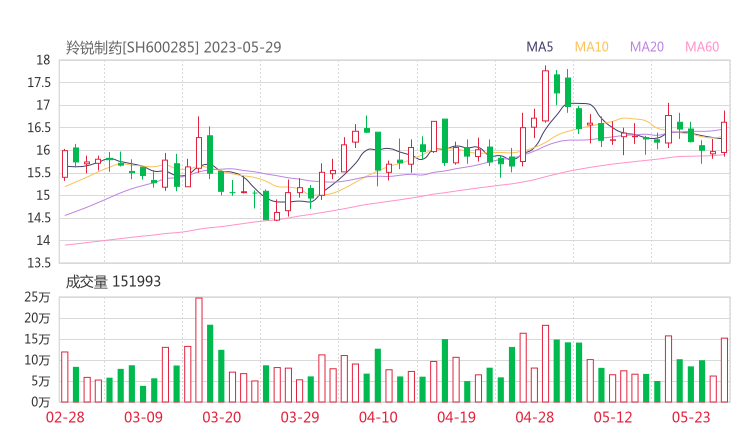Click the 25万 volume axis label
740x440 pixels.
[38, 297]
